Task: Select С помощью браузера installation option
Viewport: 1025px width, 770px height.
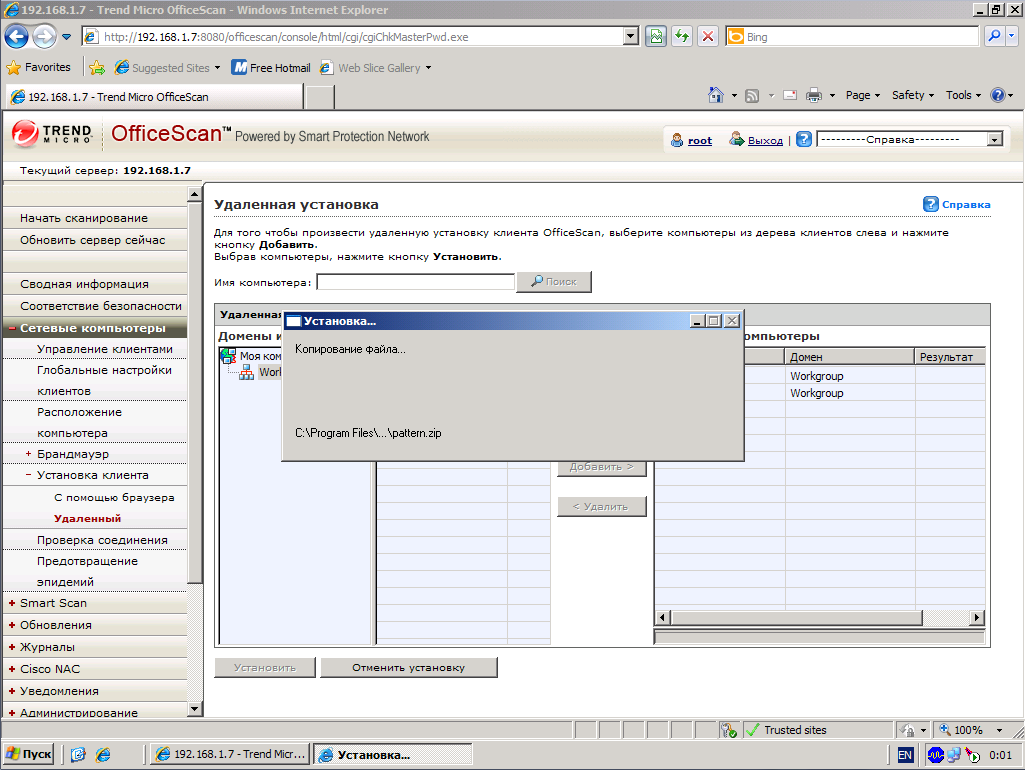Action: click(114, 497)
